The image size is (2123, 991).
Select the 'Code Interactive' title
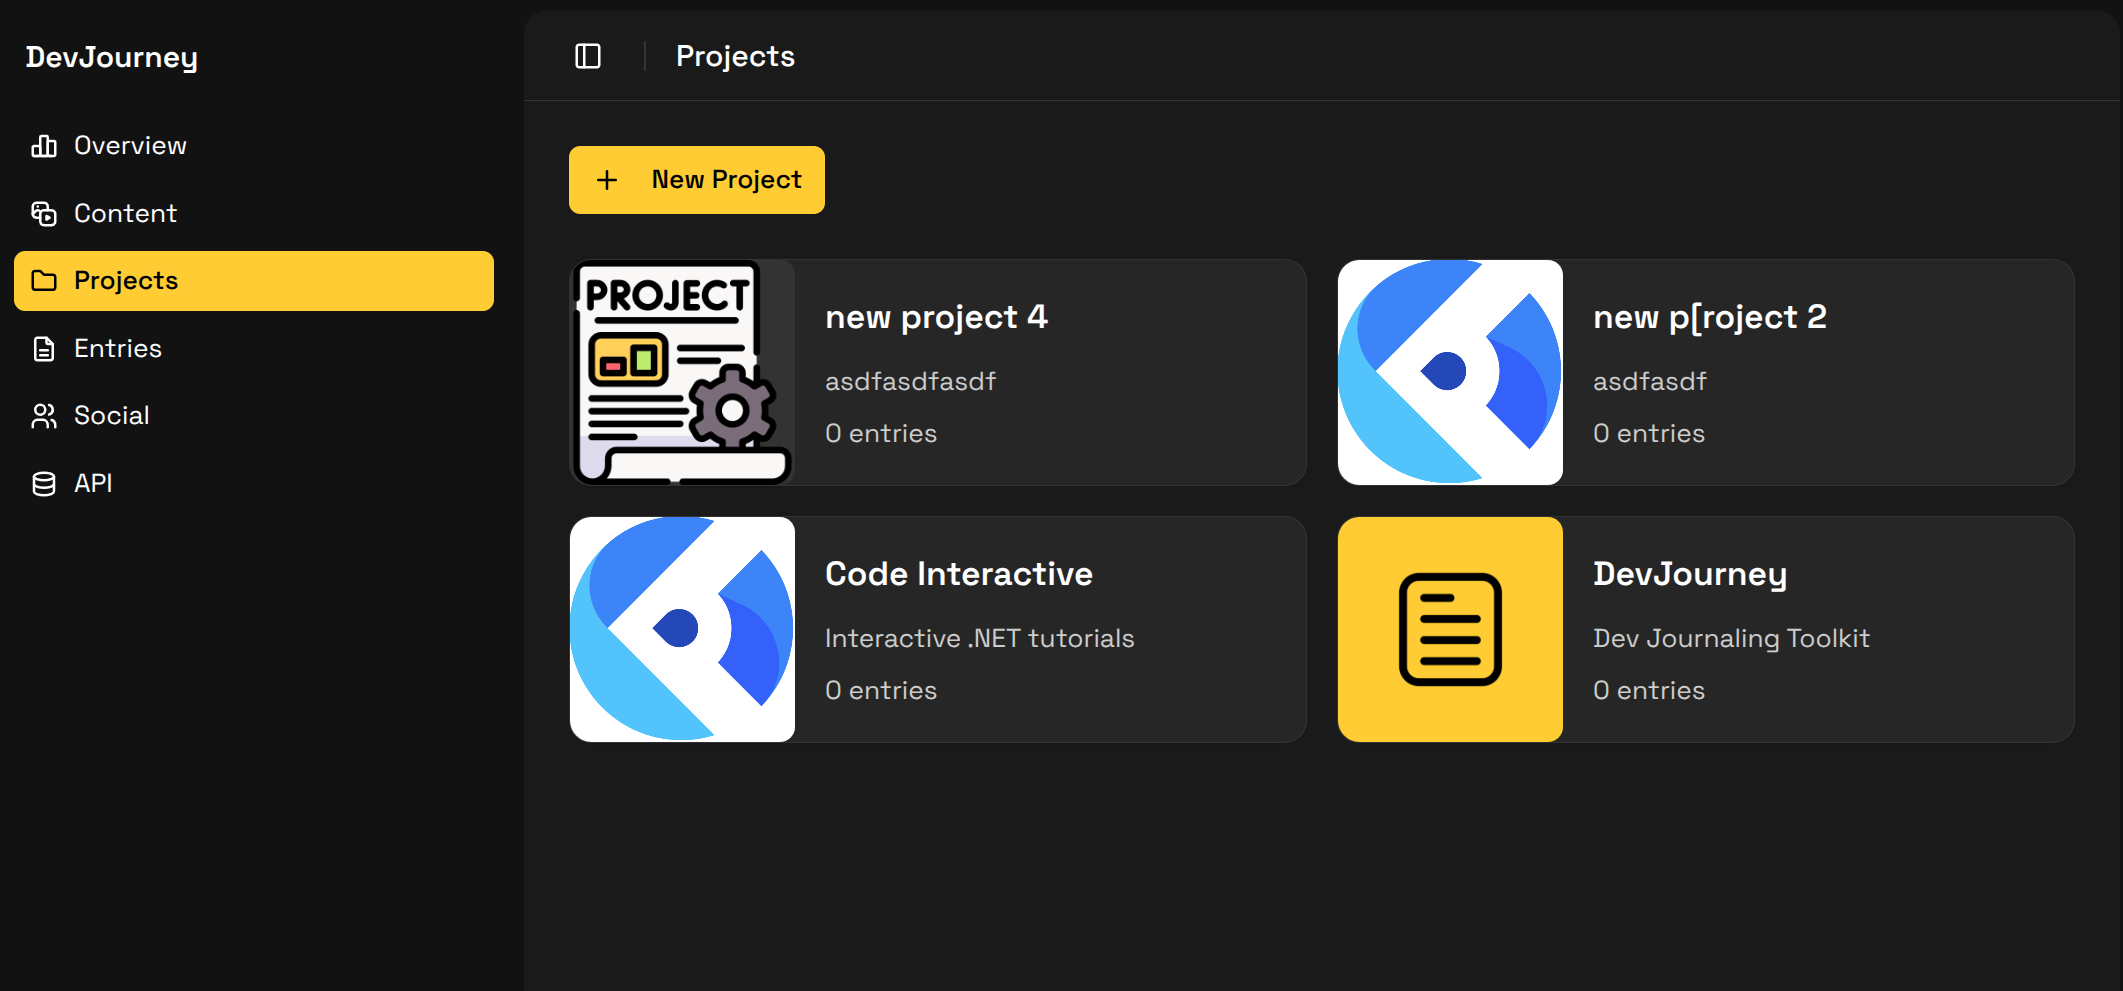[959, 574]
